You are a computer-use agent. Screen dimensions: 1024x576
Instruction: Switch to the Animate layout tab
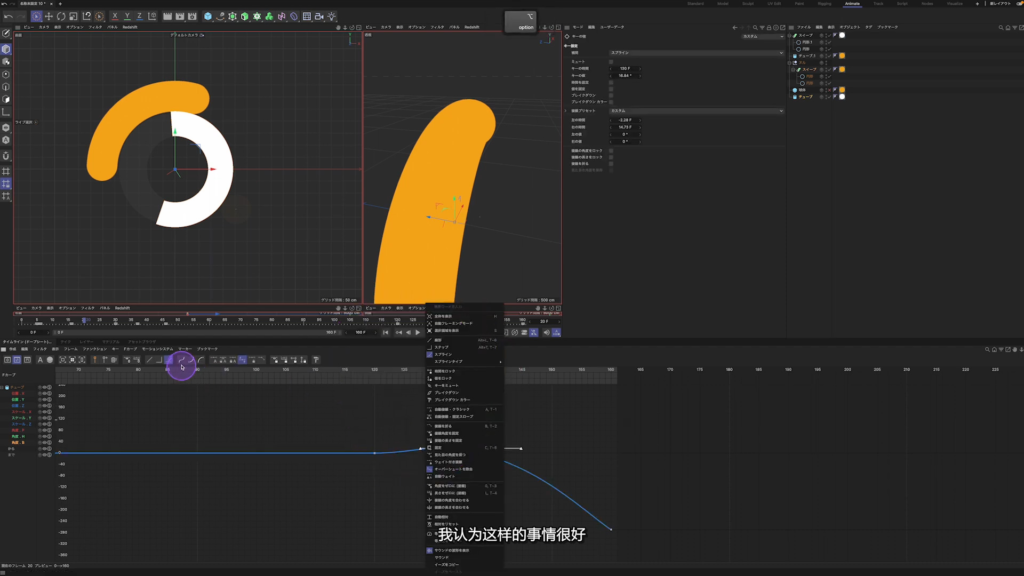click(x=852, y=3)
